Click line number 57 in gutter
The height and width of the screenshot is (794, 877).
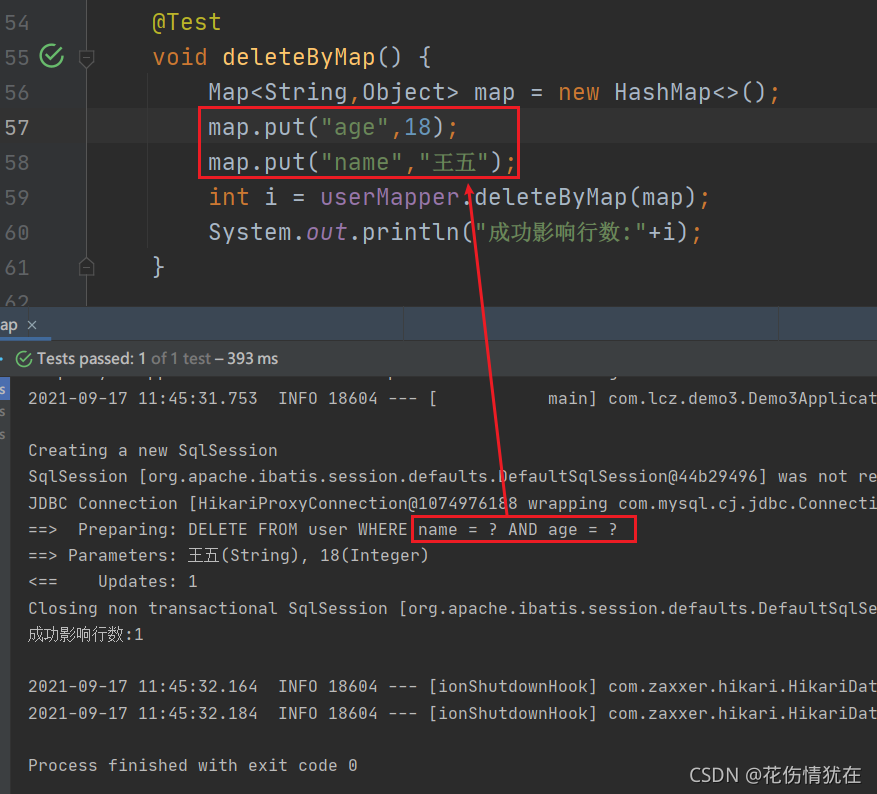pos(17,127)
